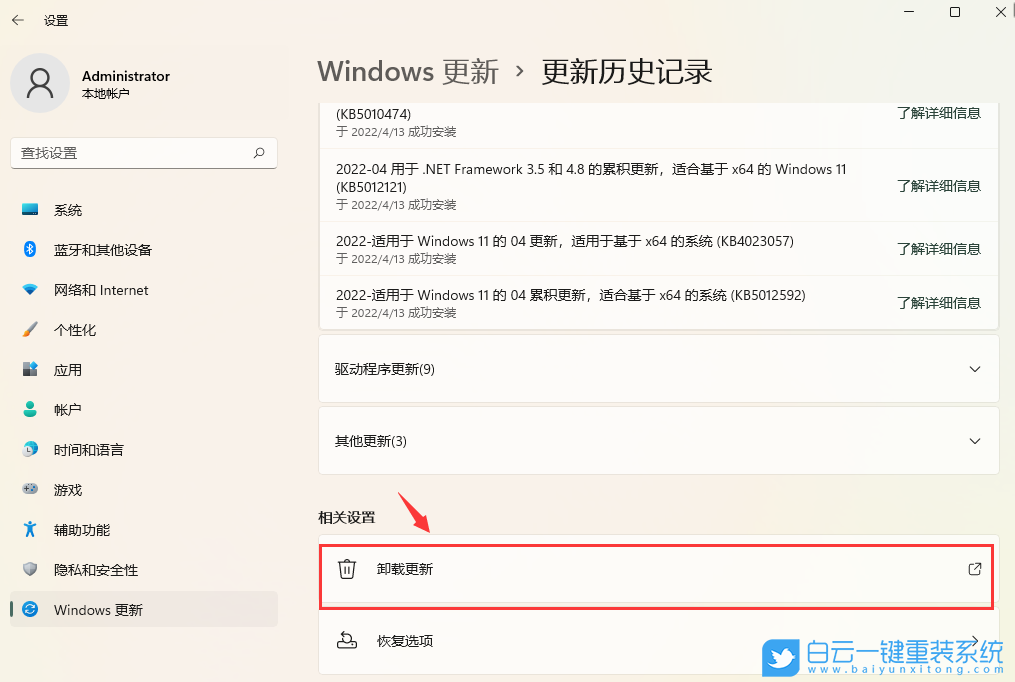Click the external-link icon on 卸载更新 row
Image resolution: width=1015 pixels, height=682 pixels.
pyautogui.click(x=974, y=568)
